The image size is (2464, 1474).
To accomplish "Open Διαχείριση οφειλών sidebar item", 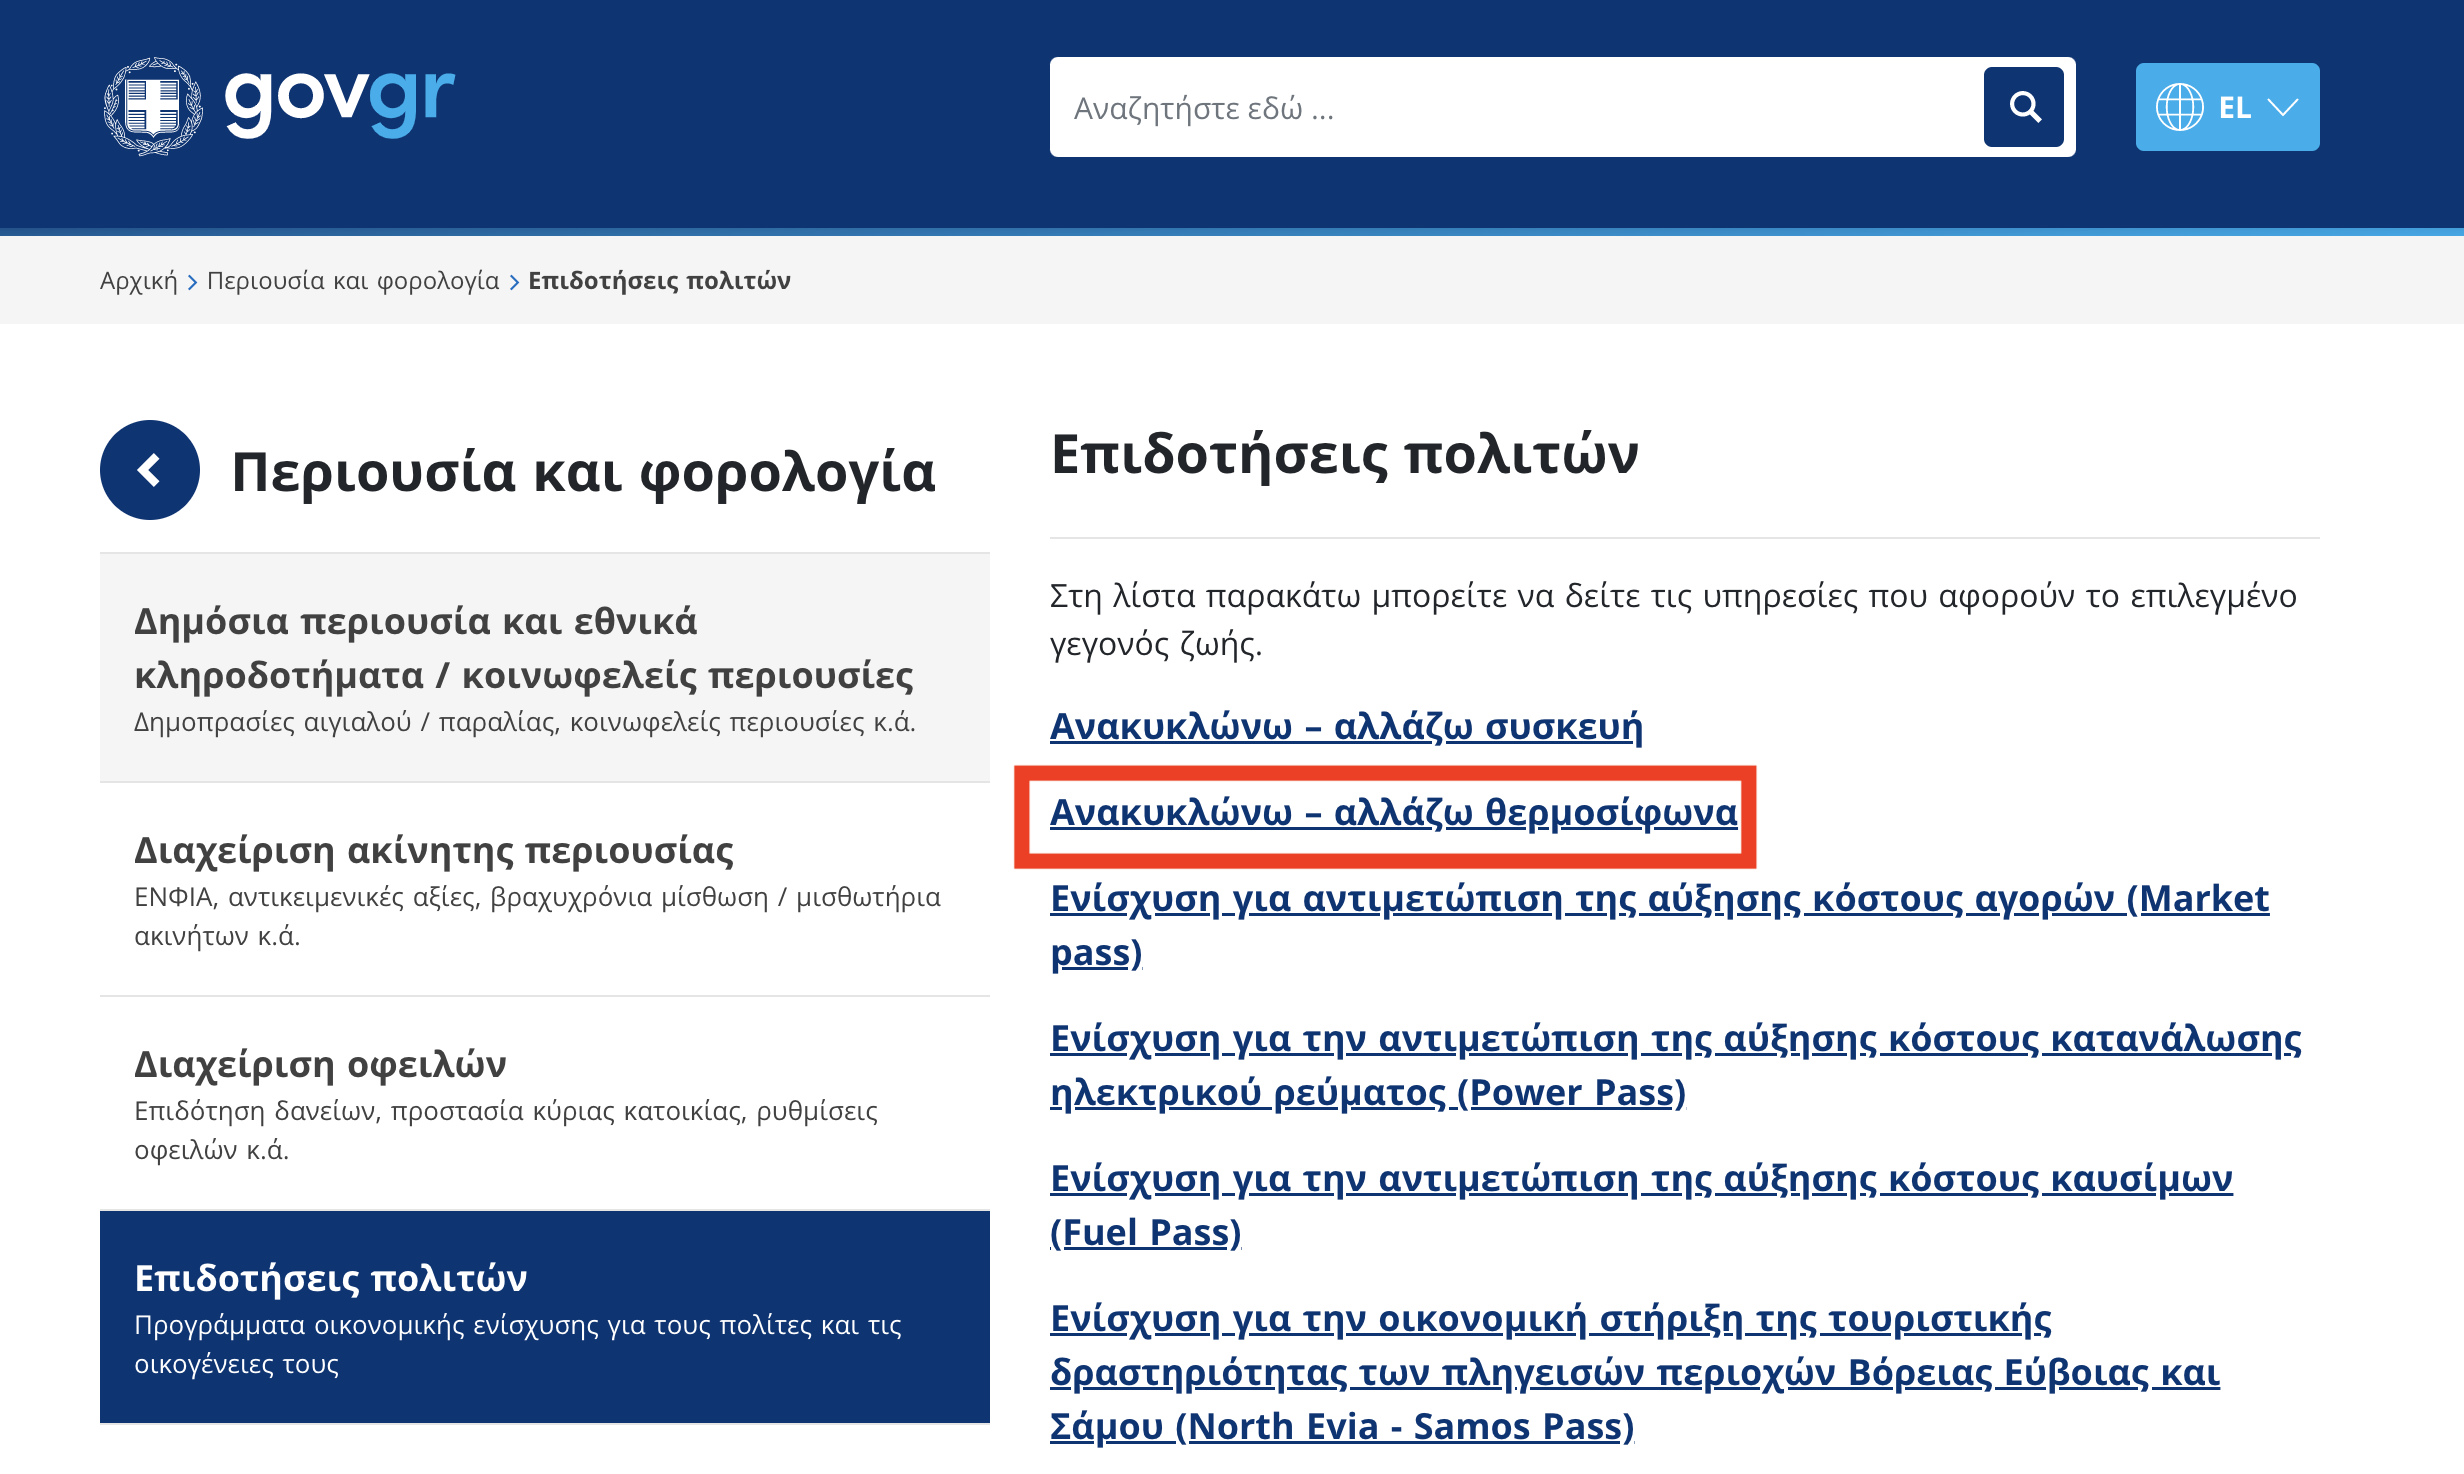I will (320, 1064).
